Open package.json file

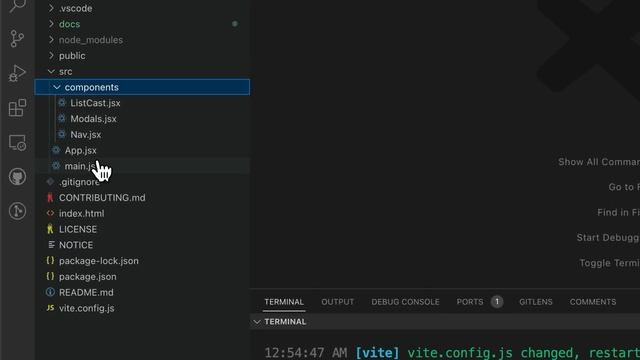coord(142,277)
